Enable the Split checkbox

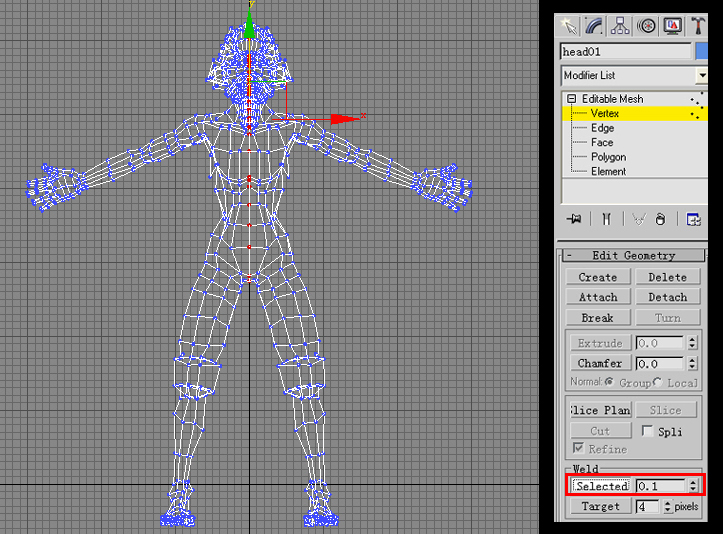(648, 431)
